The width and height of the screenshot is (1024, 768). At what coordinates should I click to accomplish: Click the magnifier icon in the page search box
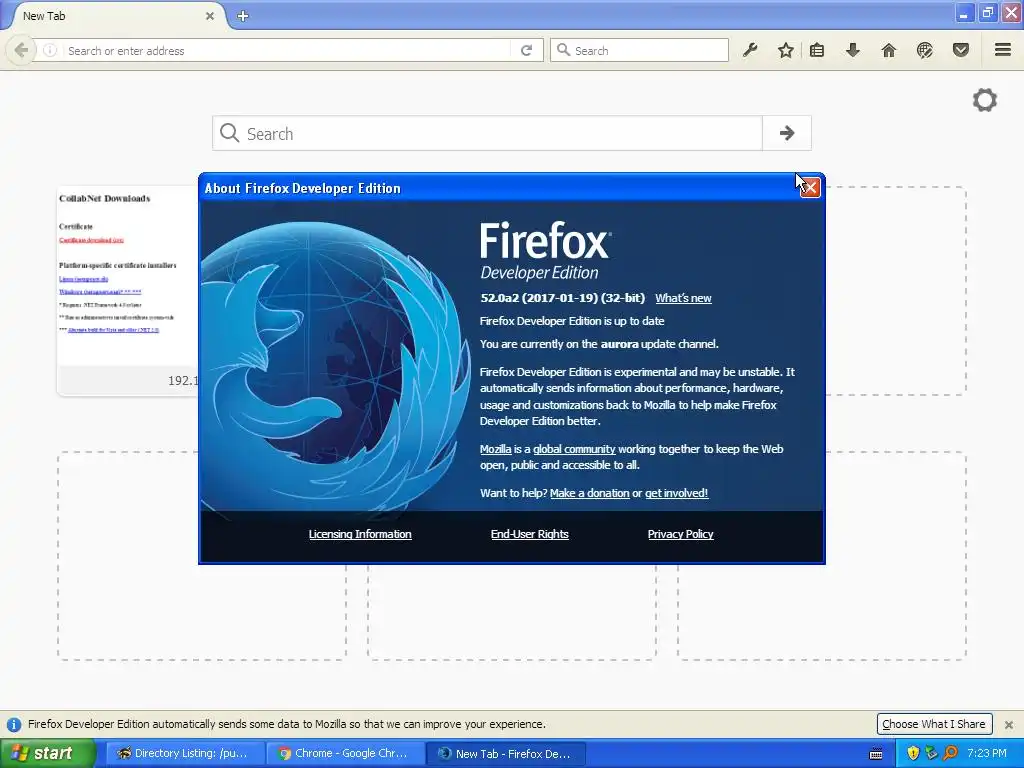229,133
